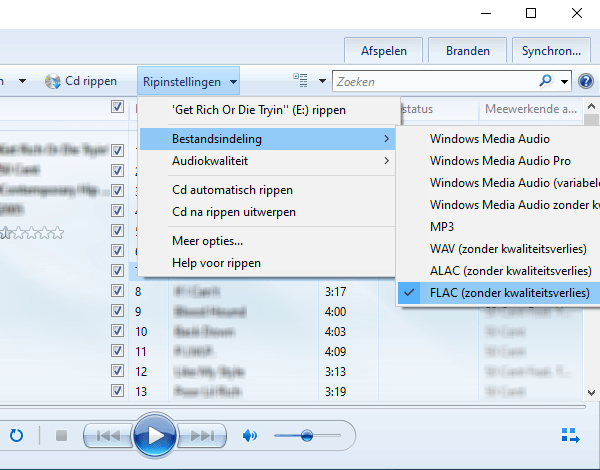Open the Branden tab
Screen dimensions: 600x470
(x=468, y=50)
